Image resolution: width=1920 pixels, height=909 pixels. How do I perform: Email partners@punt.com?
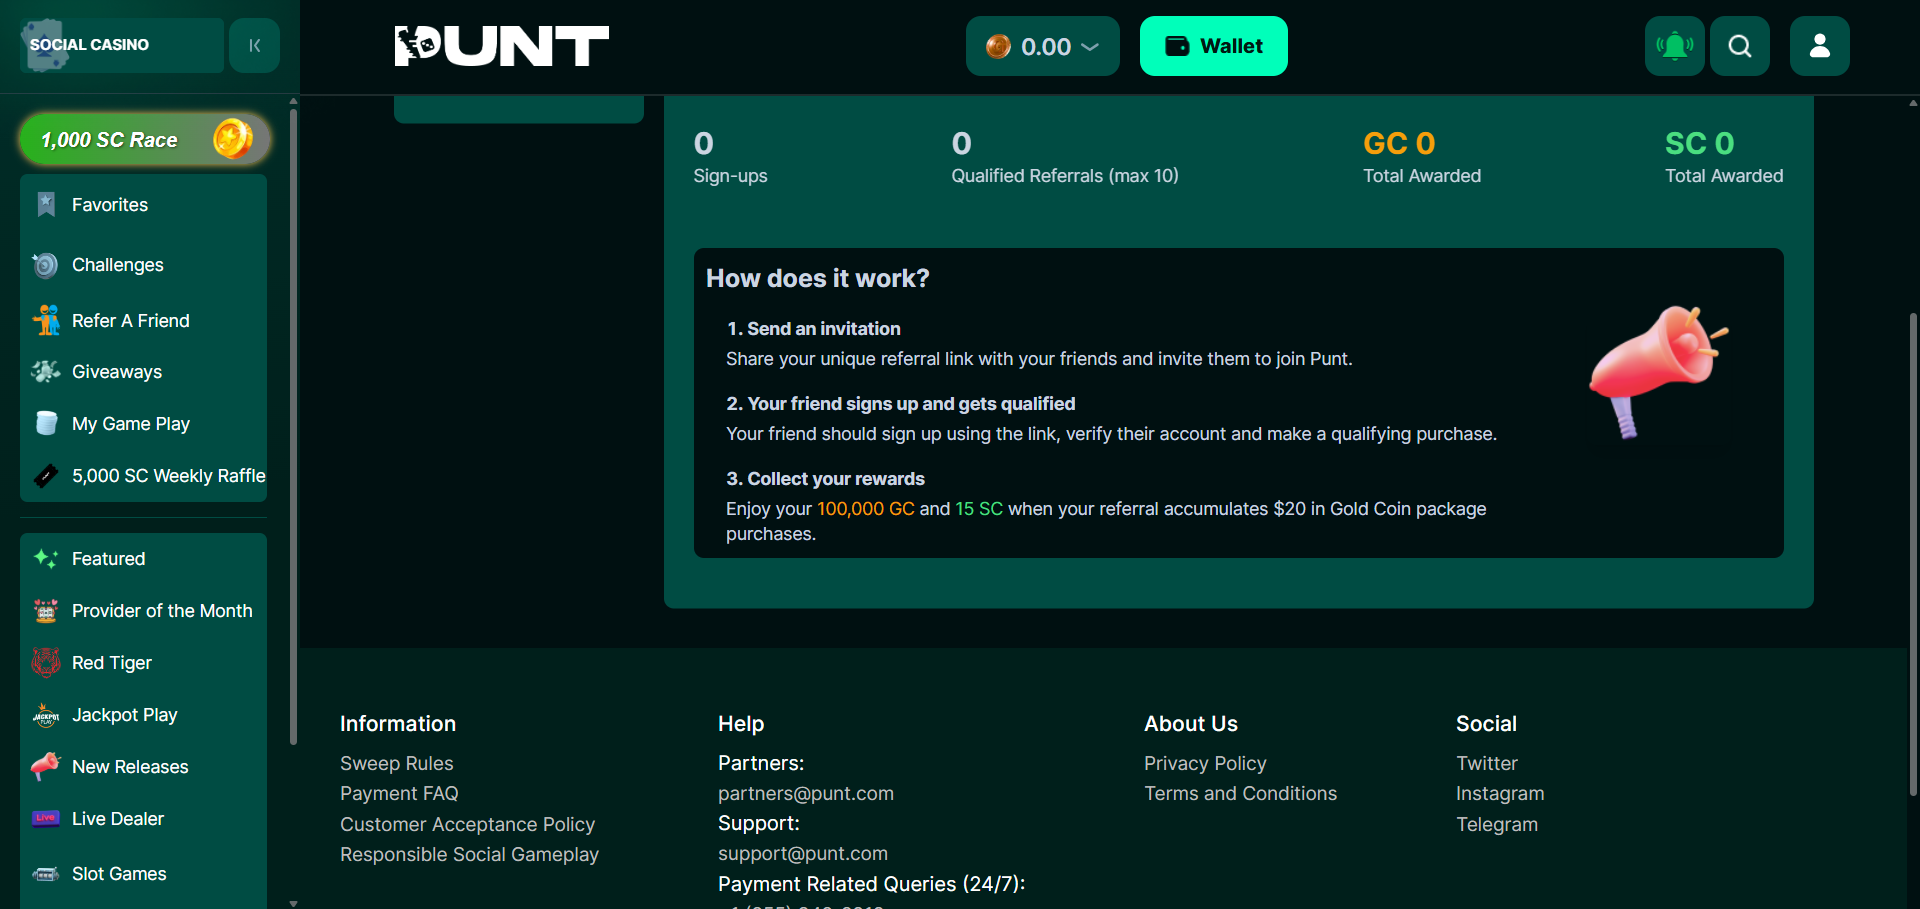pos(806,793)
